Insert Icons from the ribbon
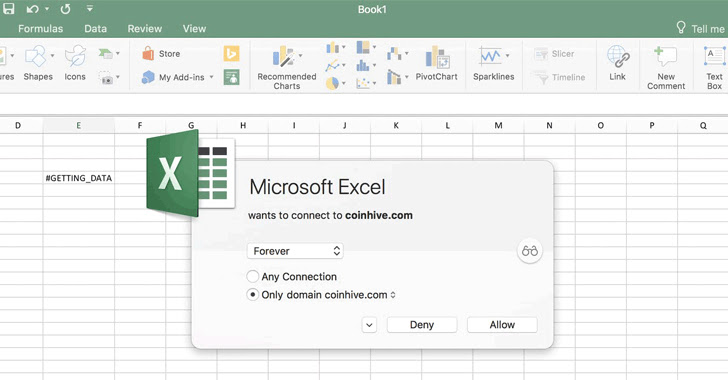Viewport: 728px width, 380px height. [75, 63]
